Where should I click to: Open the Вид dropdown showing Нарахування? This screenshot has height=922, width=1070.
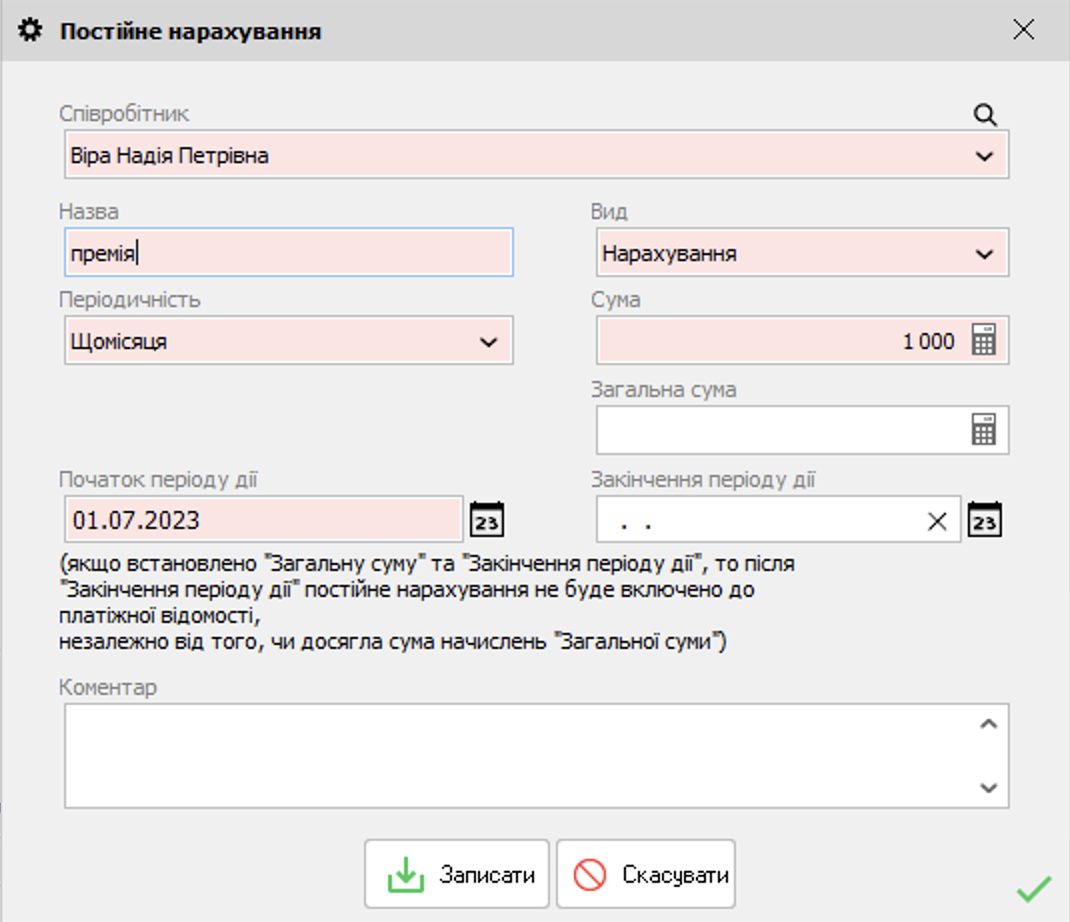(x=984, y=254)
